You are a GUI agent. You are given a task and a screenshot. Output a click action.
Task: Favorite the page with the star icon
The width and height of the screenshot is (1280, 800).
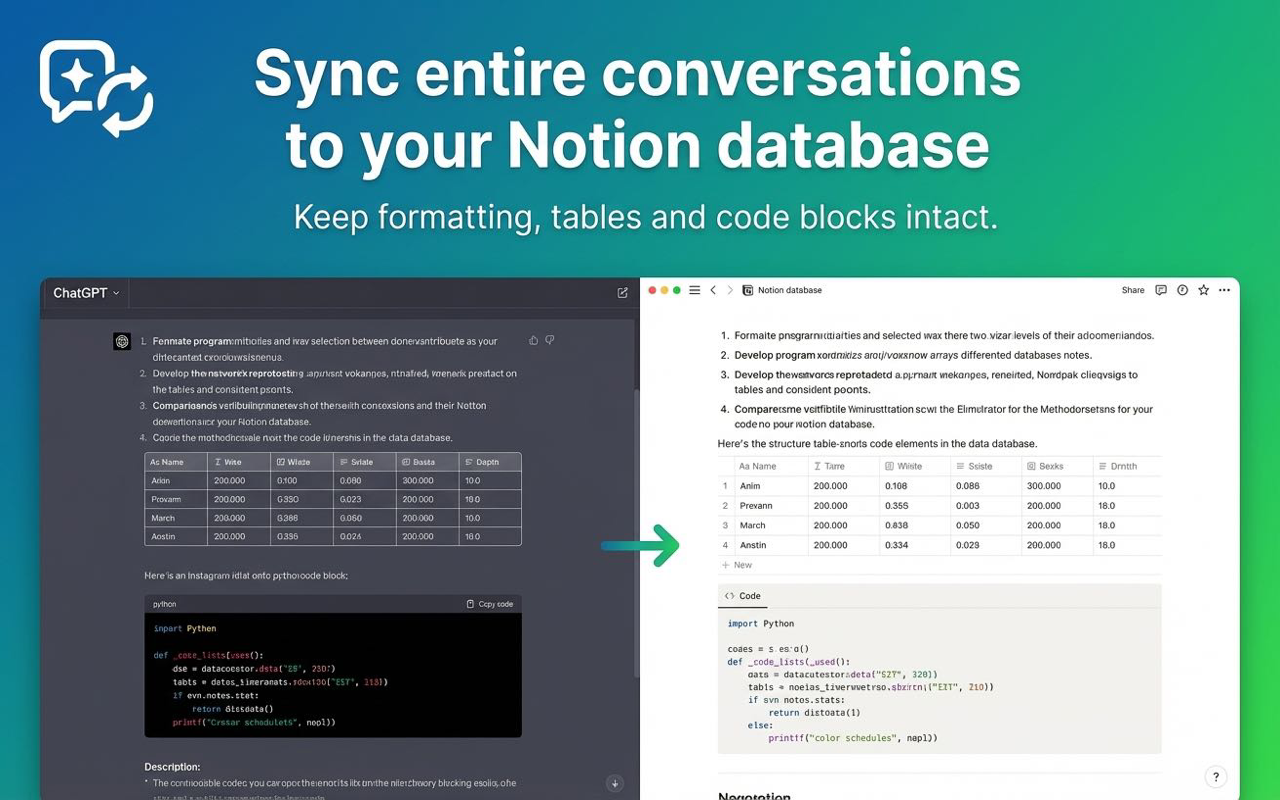tap(1204, 290)
